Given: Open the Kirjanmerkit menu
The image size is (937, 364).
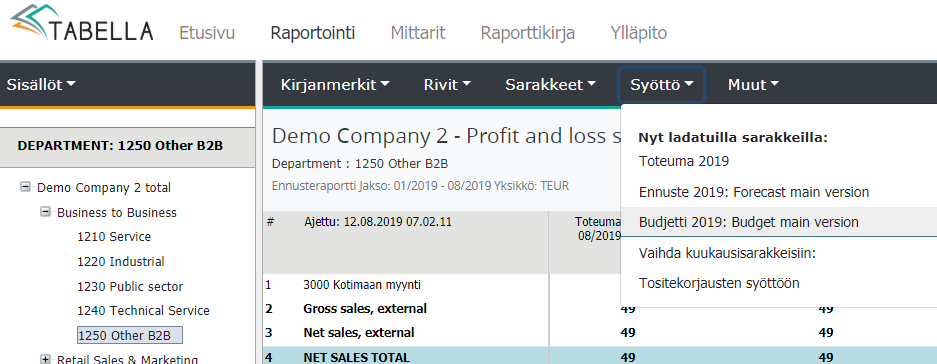Looking at the screenshot, I should coord(335,85).
